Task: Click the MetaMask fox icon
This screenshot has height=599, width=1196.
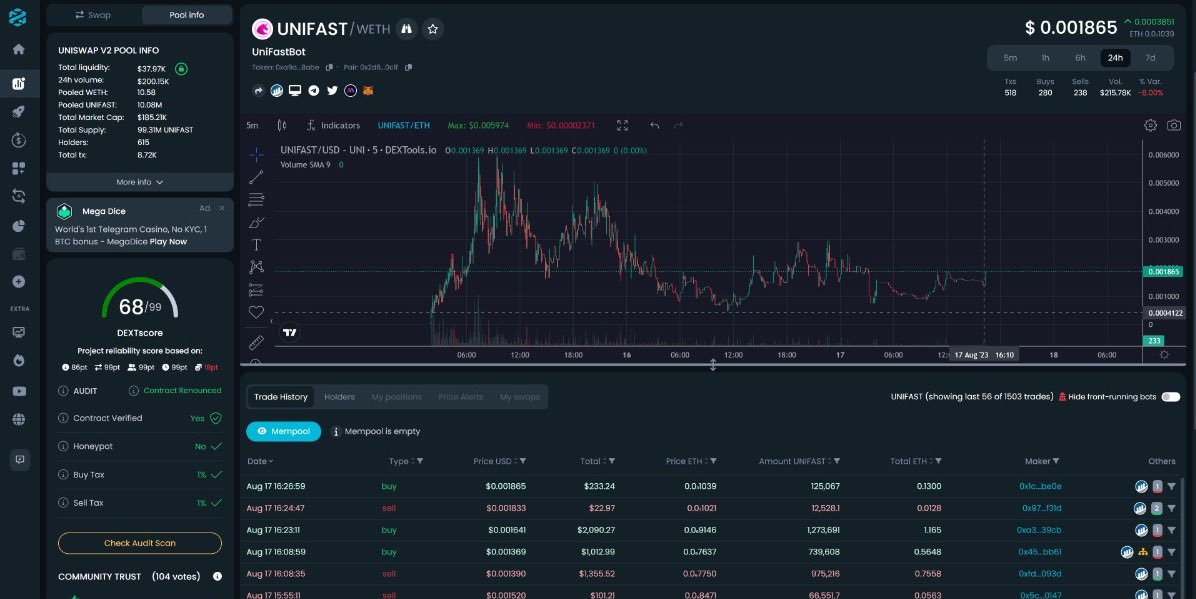Action: (368, 91)
